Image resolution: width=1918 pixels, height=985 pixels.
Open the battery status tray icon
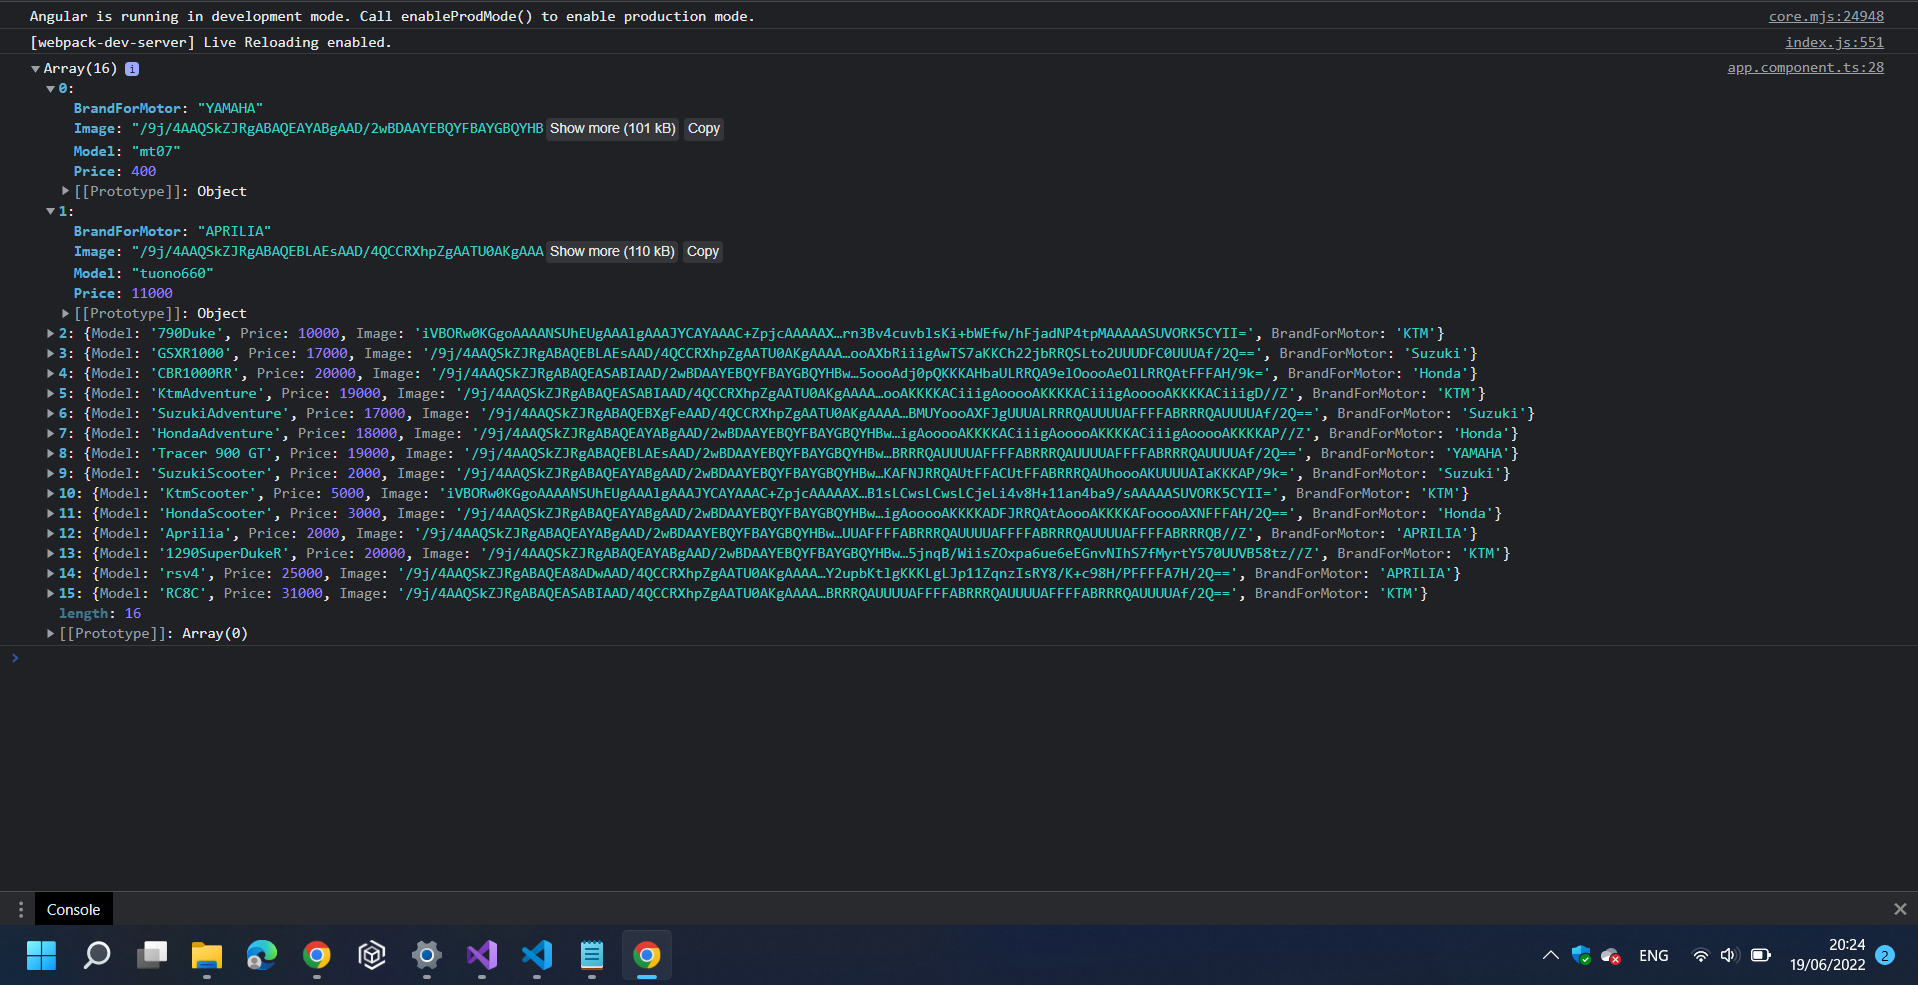click(1761, 955)
